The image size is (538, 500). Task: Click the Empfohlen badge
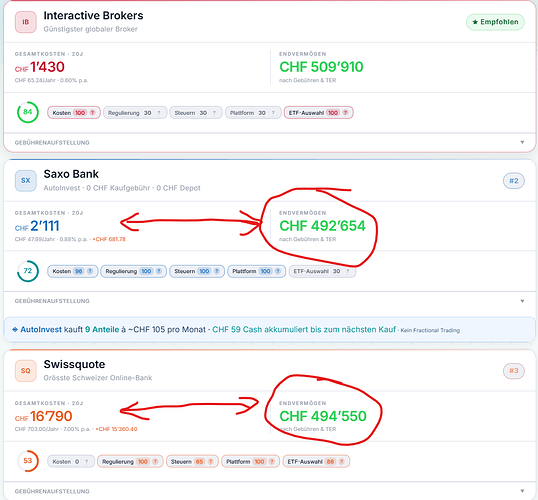495,22
